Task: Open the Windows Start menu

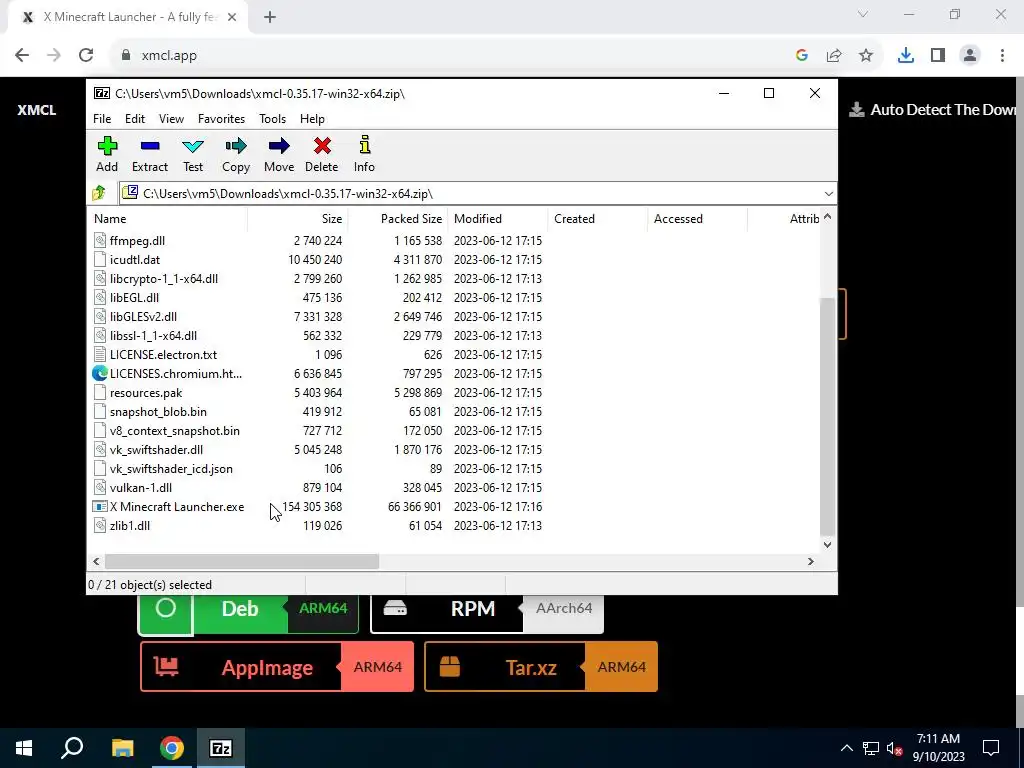Action: click(24, 748)
